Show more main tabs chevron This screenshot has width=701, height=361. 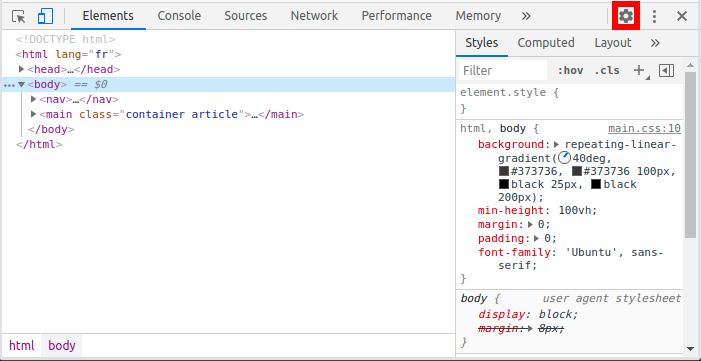coord(526,17)
